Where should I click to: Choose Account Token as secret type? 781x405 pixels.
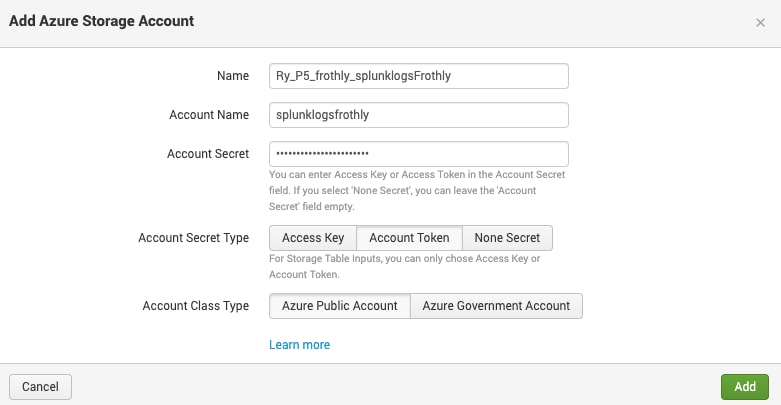(409, 238)
